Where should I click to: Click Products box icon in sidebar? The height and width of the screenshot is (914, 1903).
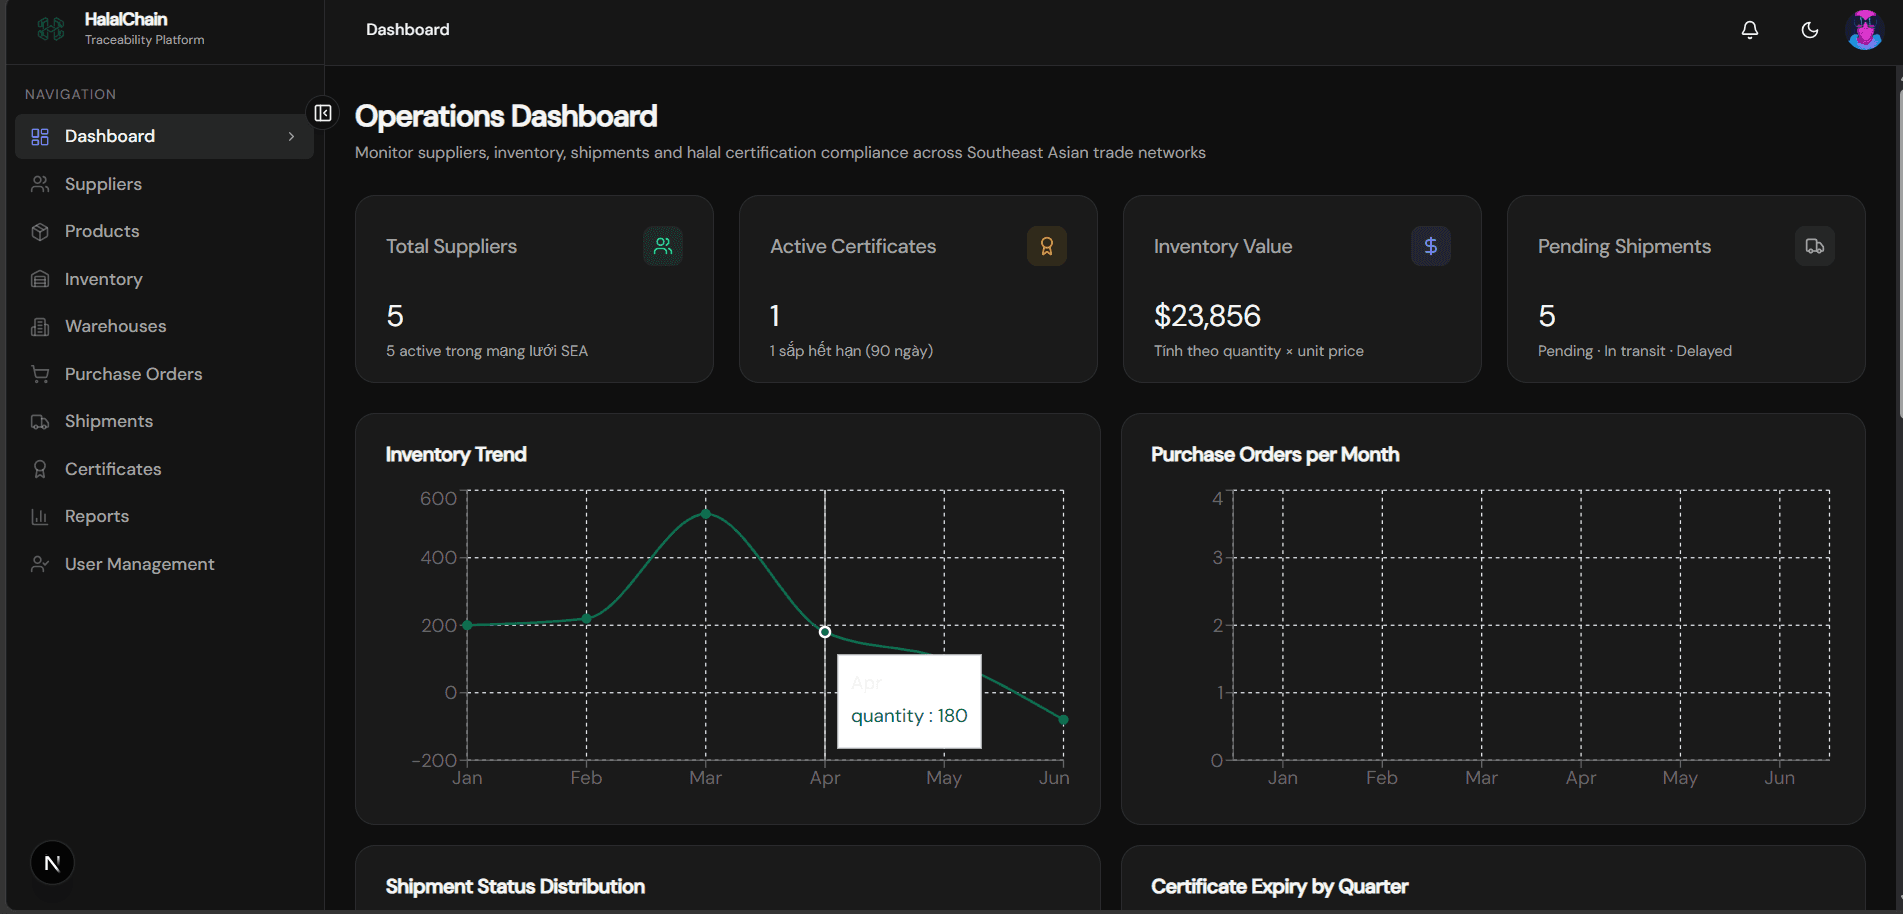coord(40,232)
